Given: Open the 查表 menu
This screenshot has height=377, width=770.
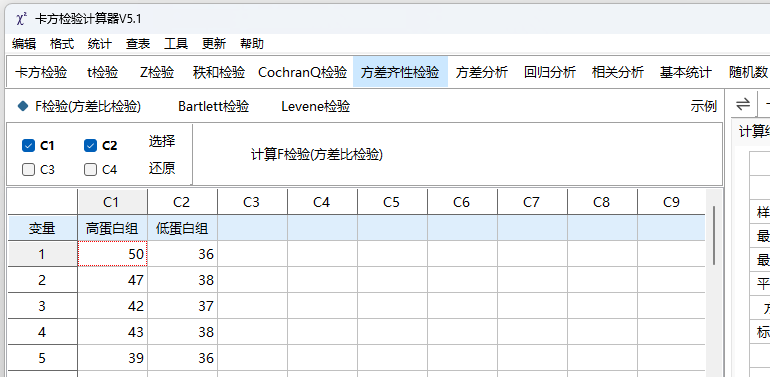Looking at the screenshot, I should 138,44.
